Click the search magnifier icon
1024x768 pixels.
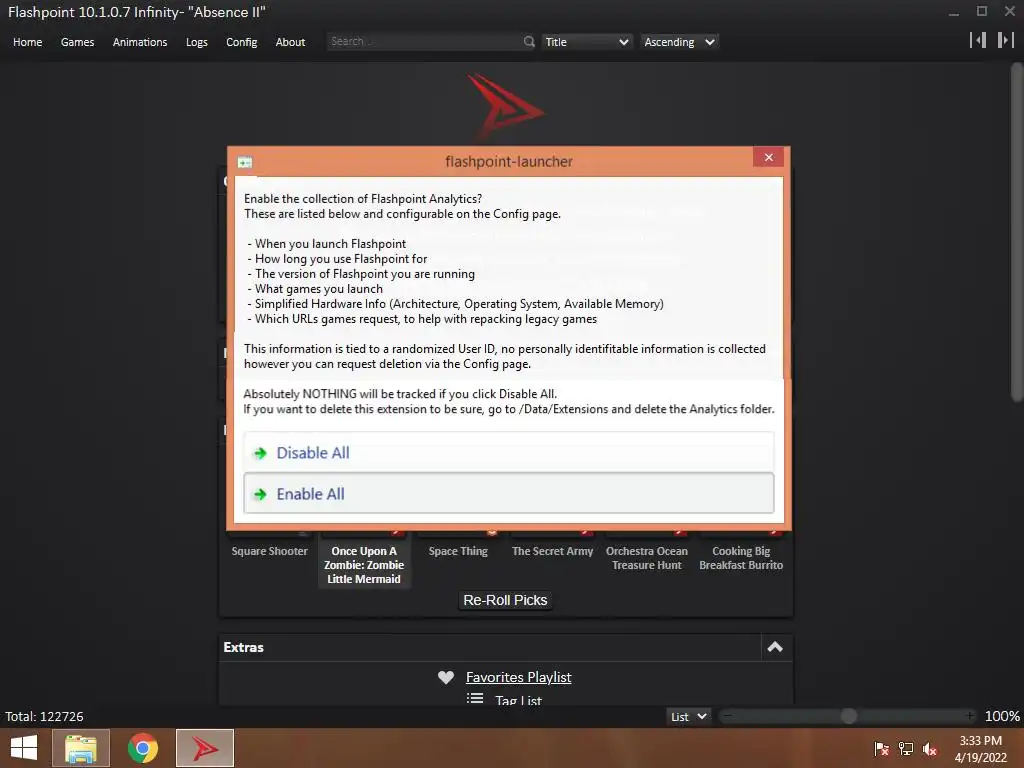click(529, 42)
